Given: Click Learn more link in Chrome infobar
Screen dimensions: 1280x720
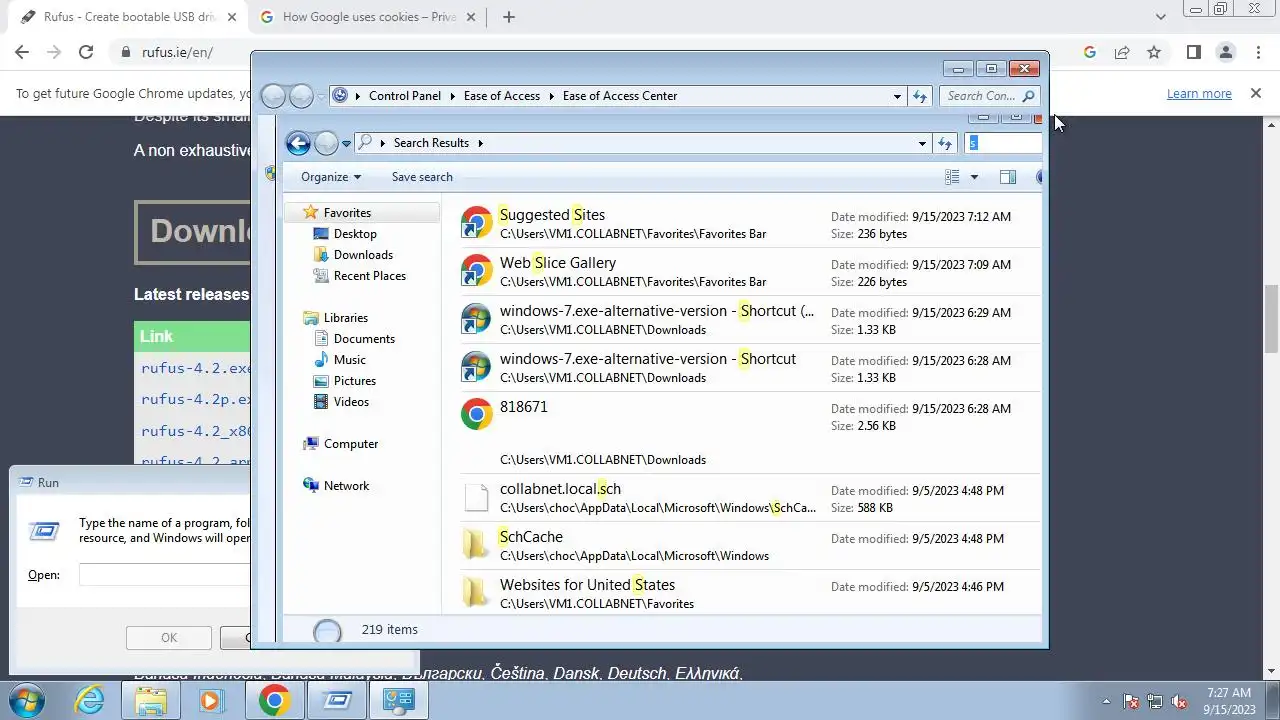Looking at the screenshot, I should pyautogui.click(x=1199, y=93).
